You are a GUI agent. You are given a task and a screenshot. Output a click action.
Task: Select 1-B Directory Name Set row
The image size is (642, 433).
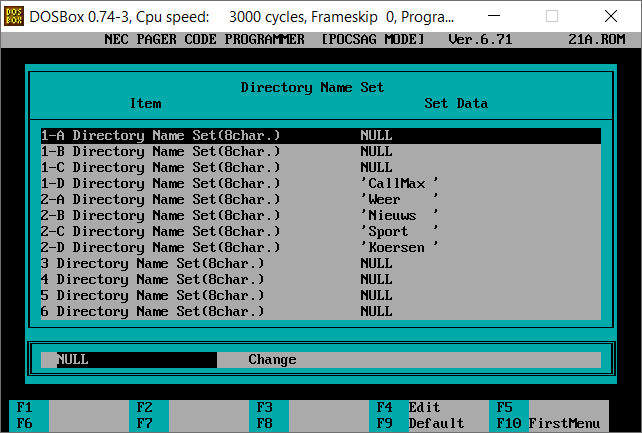[x=320, y=151]
